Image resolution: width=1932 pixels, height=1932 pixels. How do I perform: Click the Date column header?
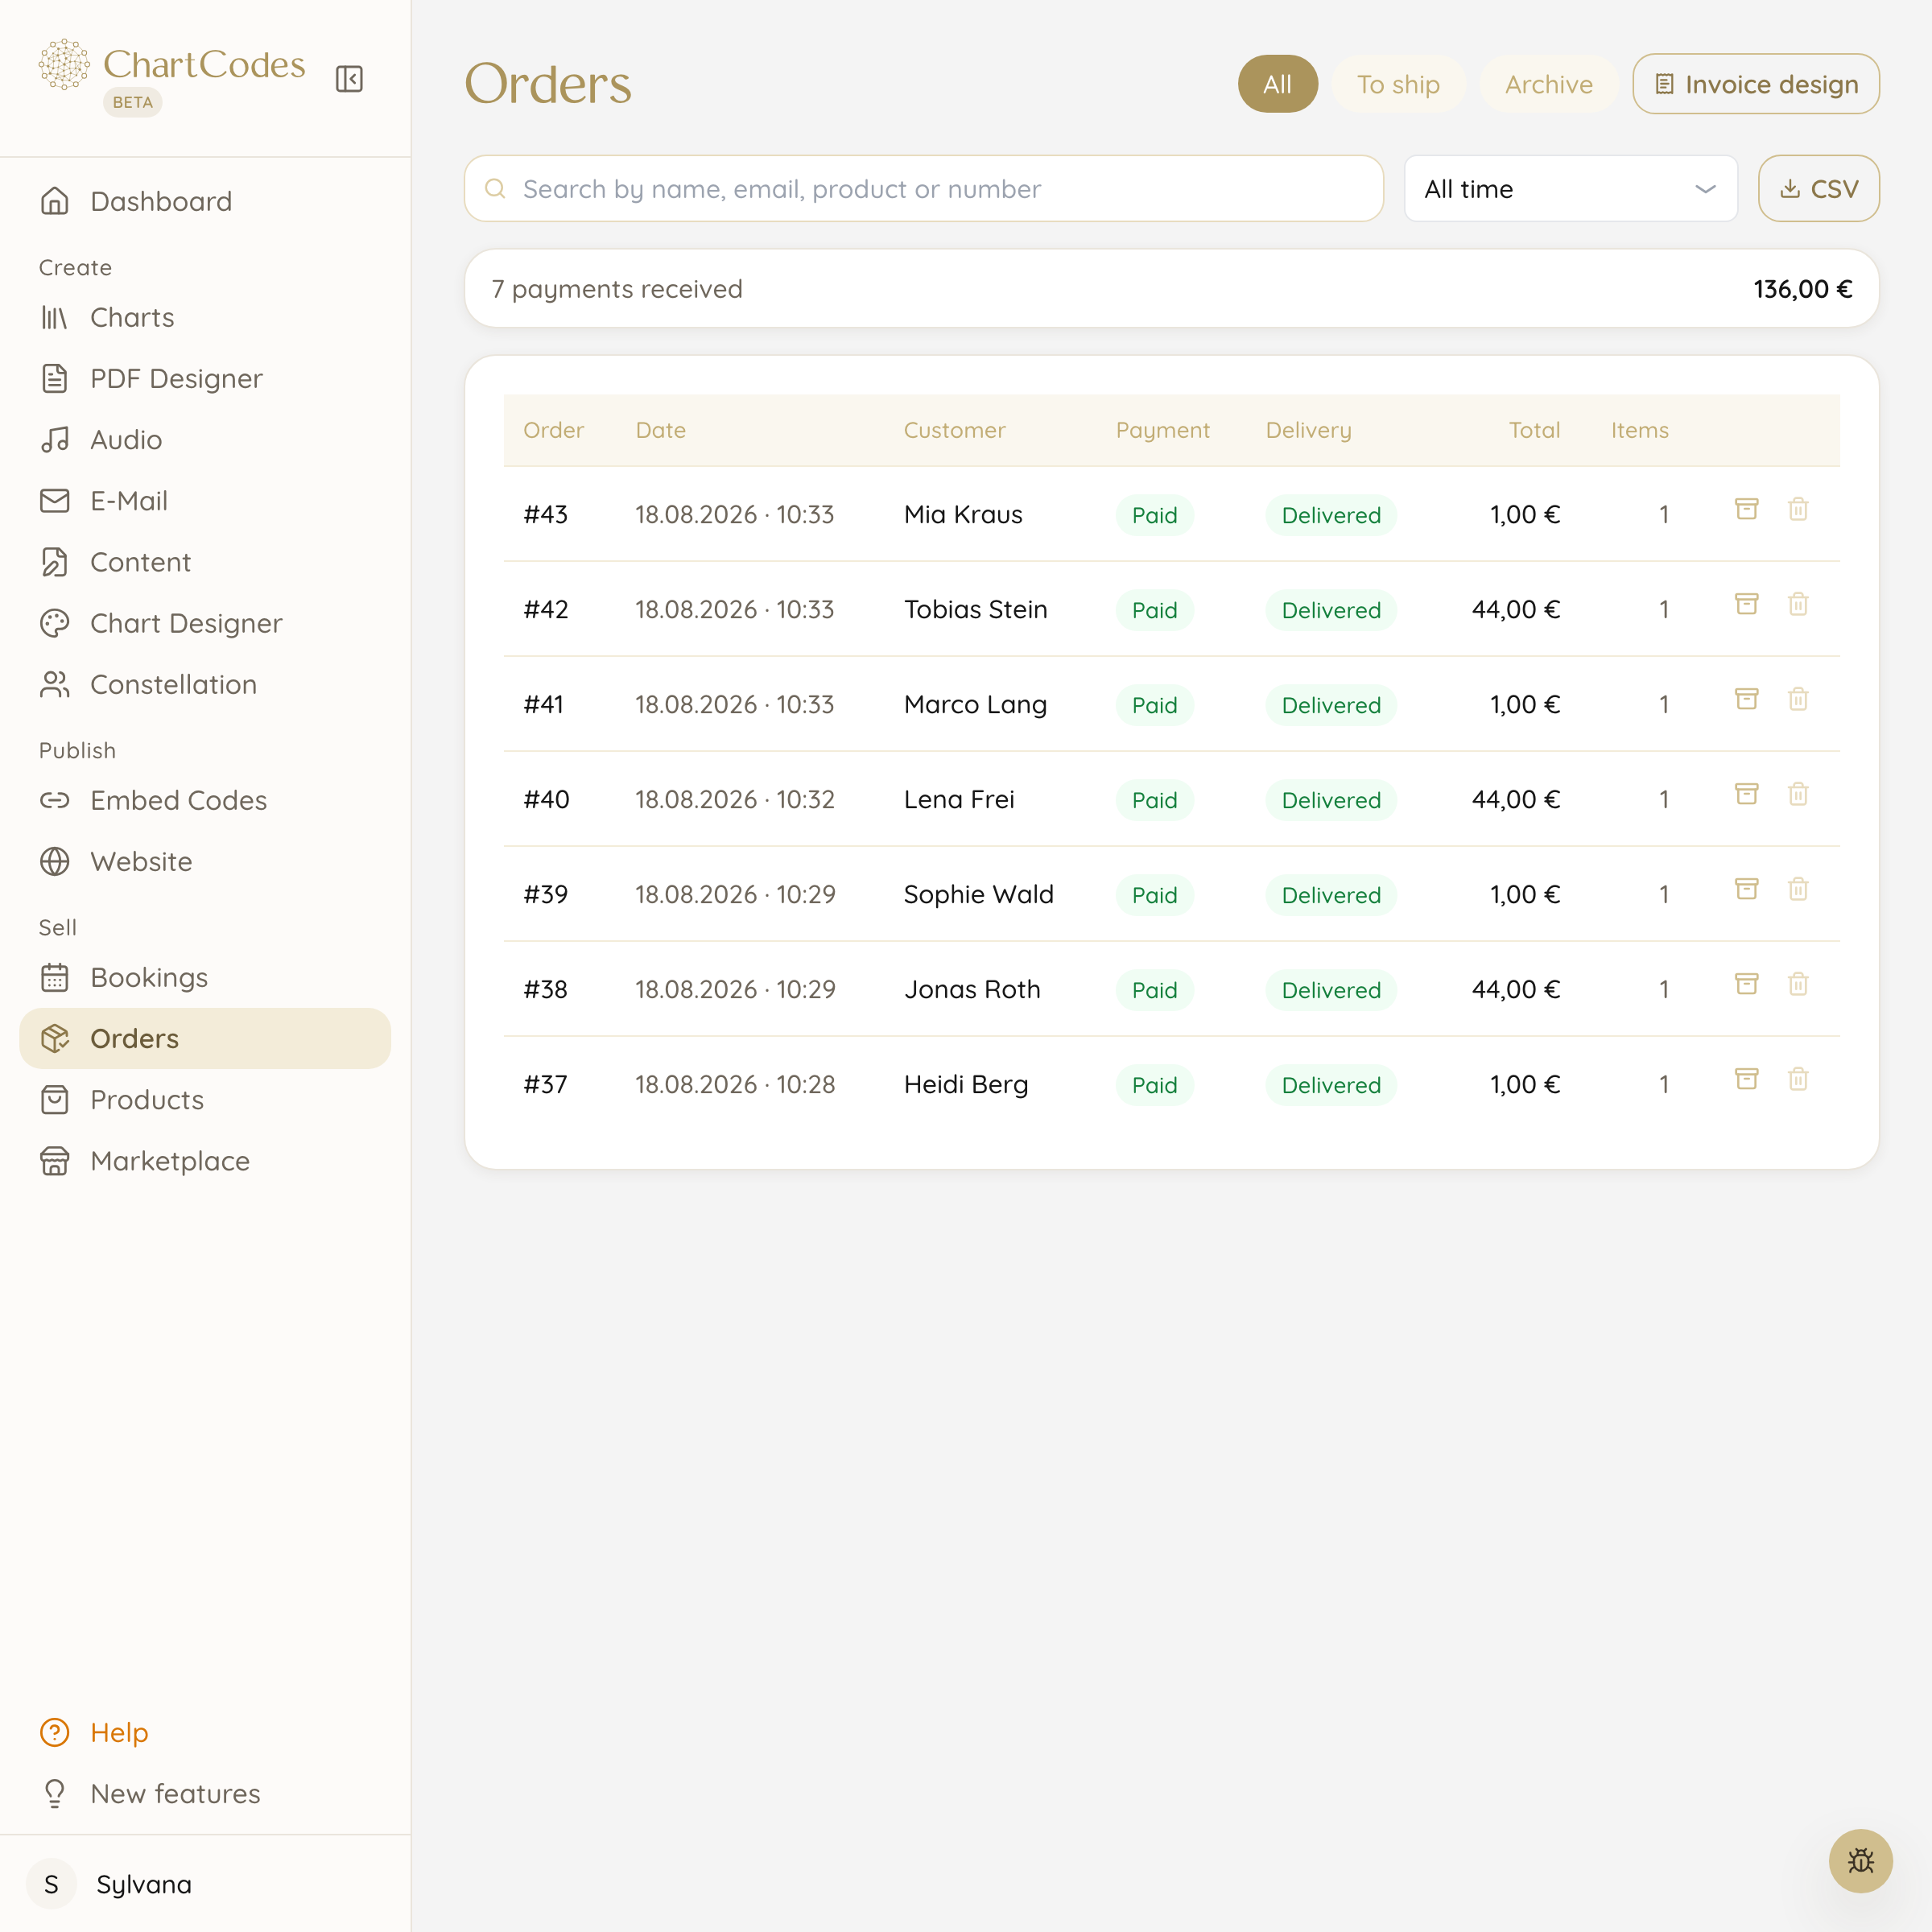click(x=660, y=430)
